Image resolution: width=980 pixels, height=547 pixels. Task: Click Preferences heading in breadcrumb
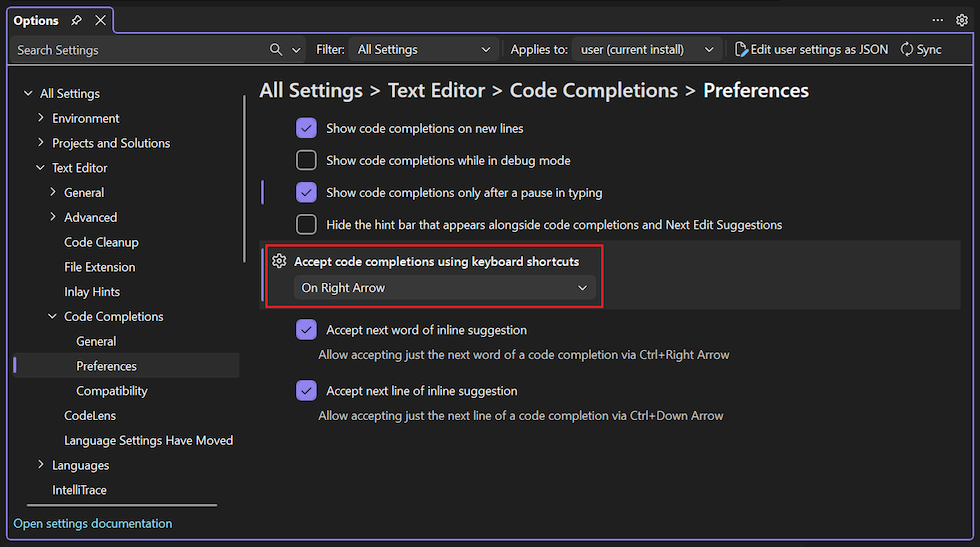pos(756,90)
